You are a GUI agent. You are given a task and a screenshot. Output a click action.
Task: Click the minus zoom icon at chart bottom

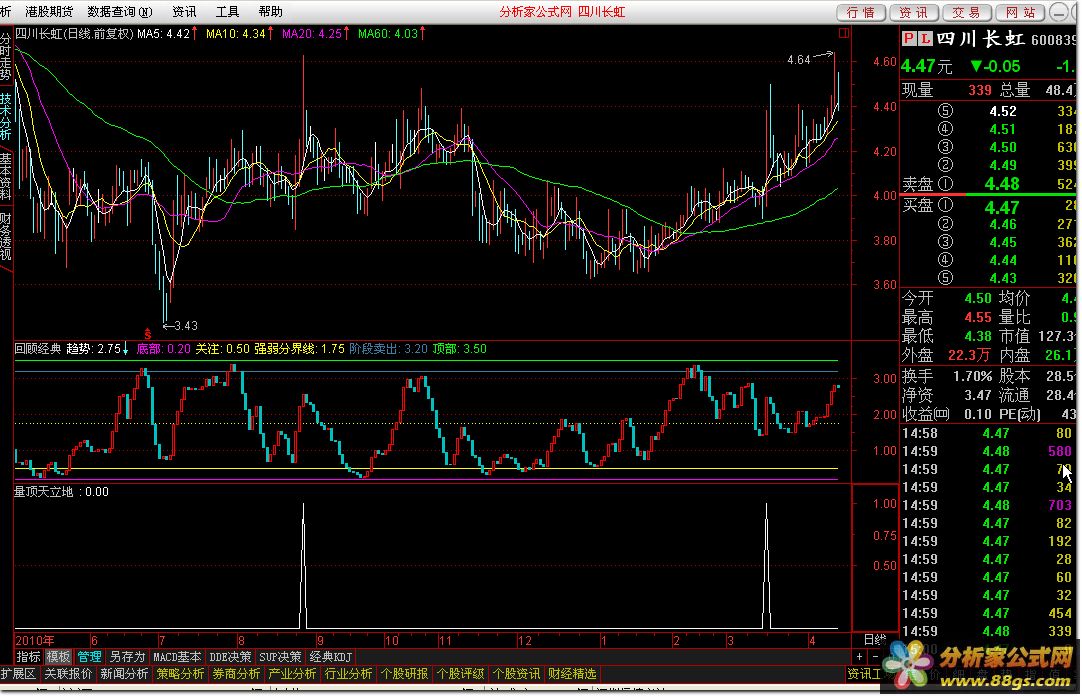coord(875,657)
